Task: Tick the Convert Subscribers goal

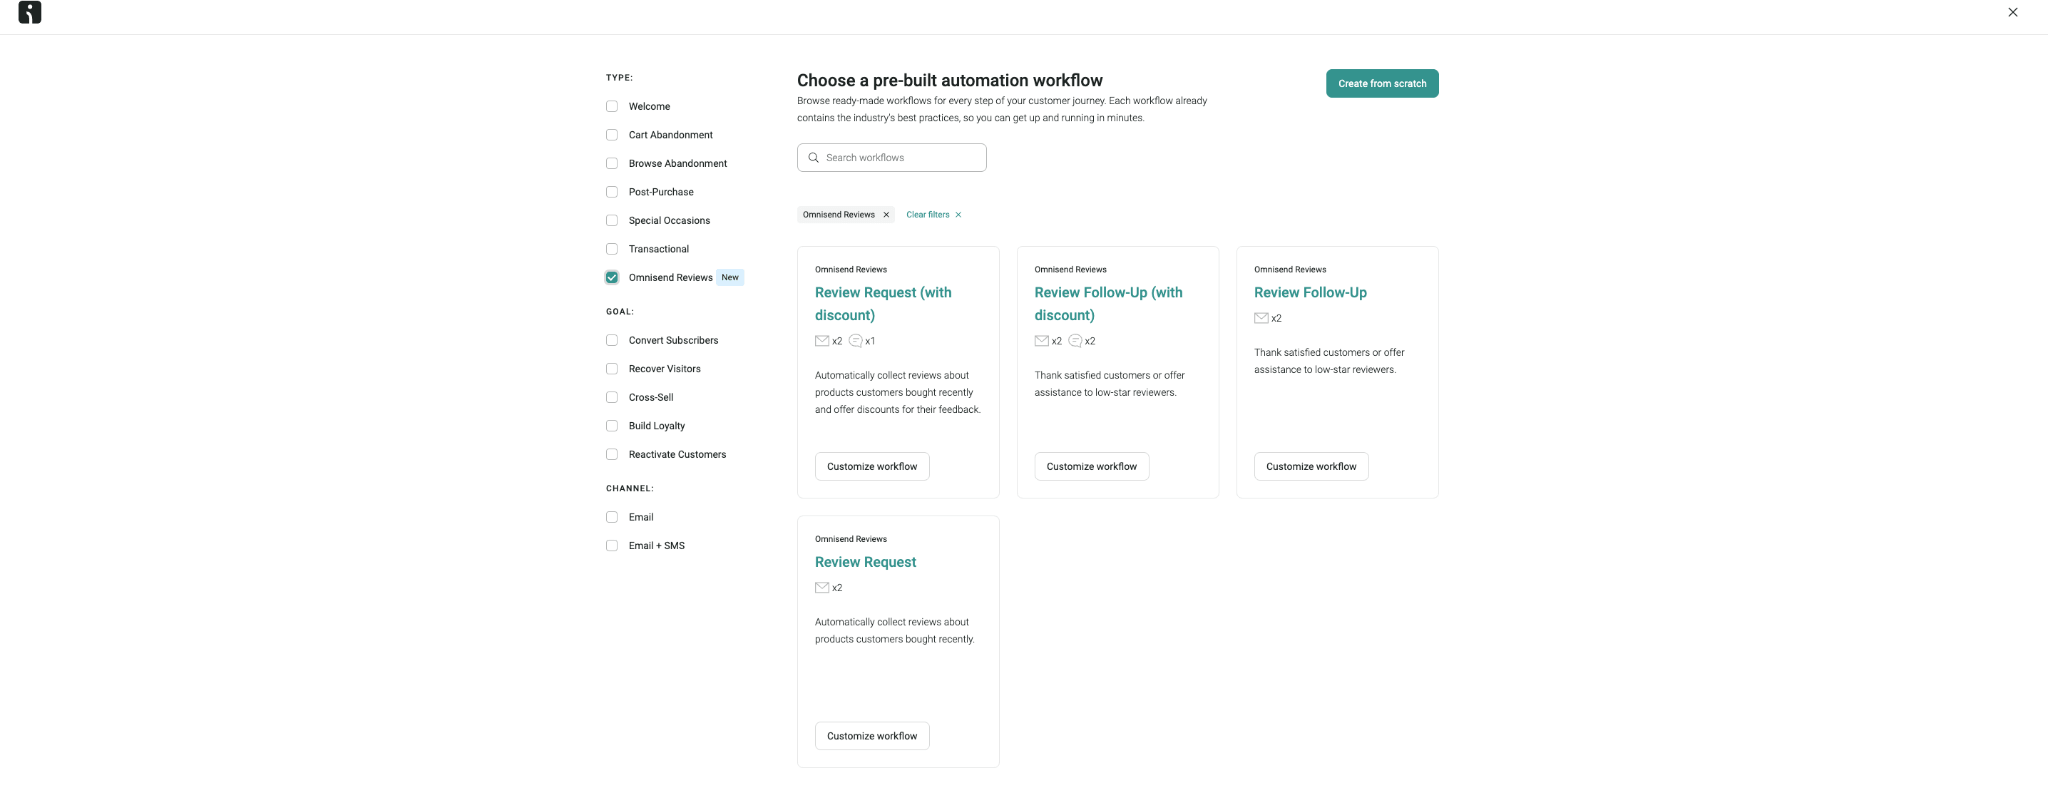Action: click(612, 340)
